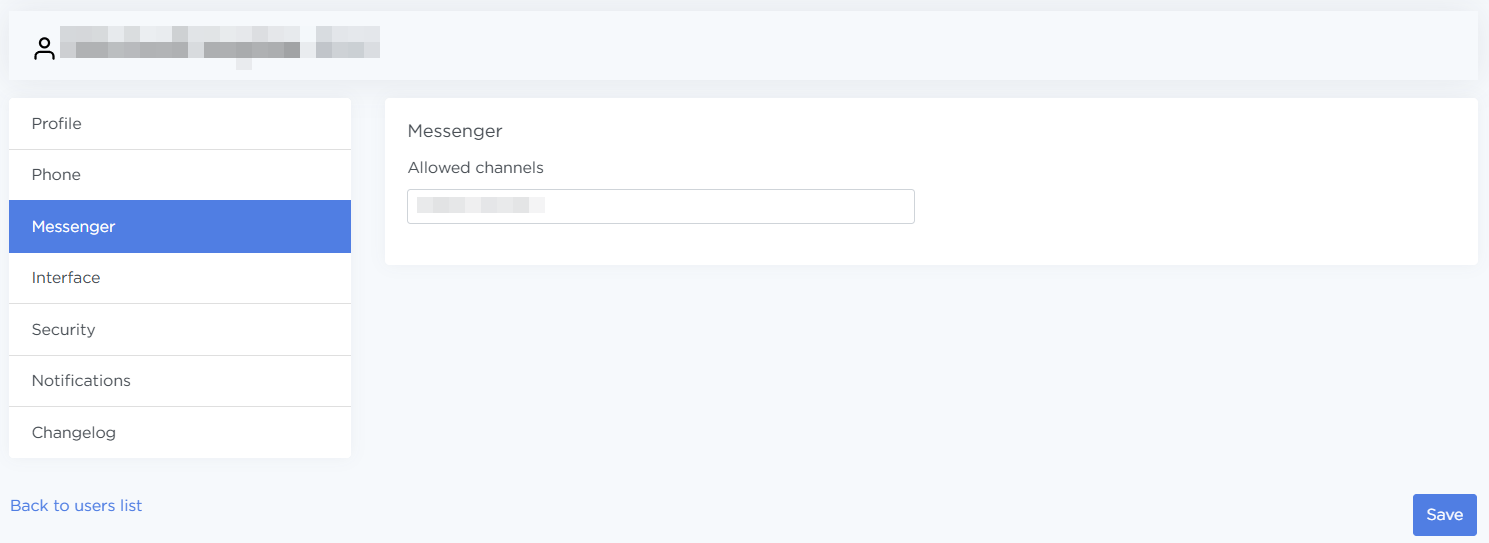Click empty space inside Allowed channels field
The image size is (1489, 543).
(x=730, y=206)
